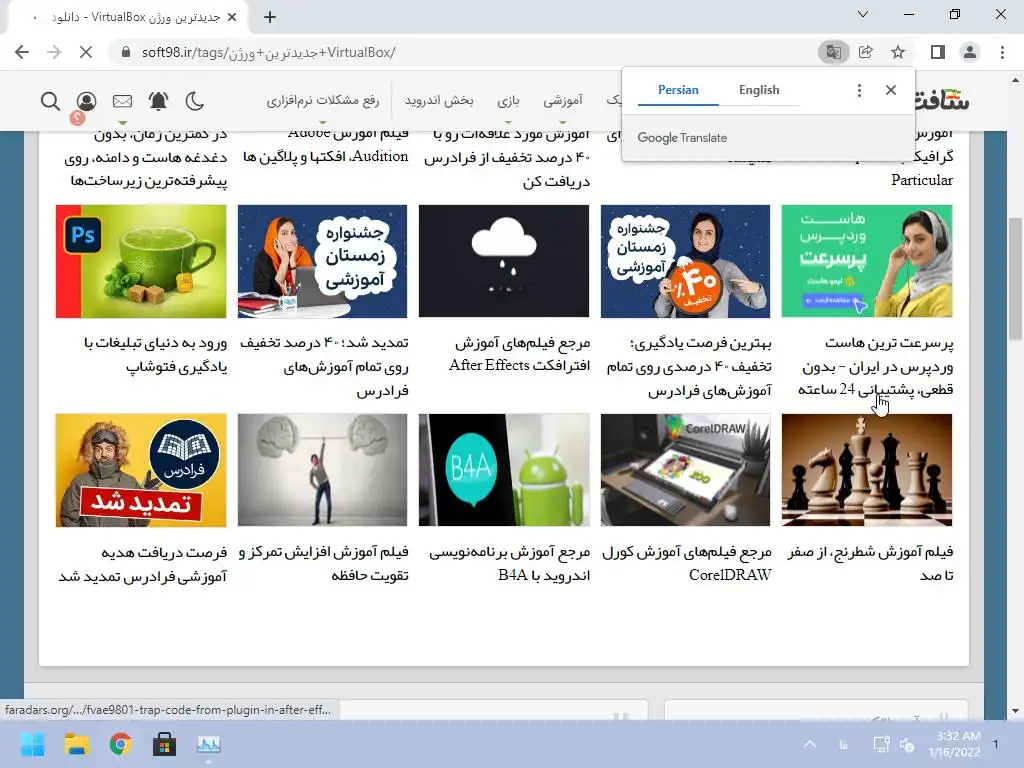This screenshot has height=768, width=1024.
Task: Select the English tab in Translate popup
Action: pyautogui.click(x=759, y=90)
